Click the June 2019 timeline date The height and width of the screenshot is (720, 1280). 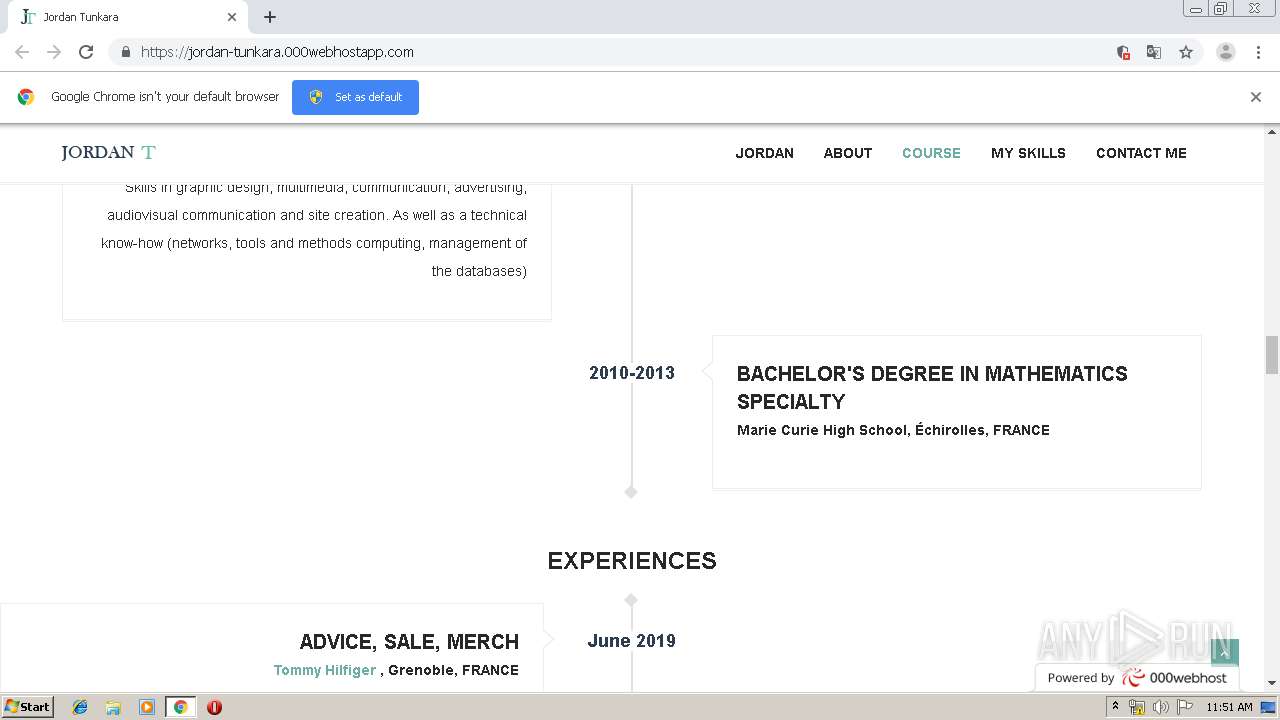pos(631,641)
